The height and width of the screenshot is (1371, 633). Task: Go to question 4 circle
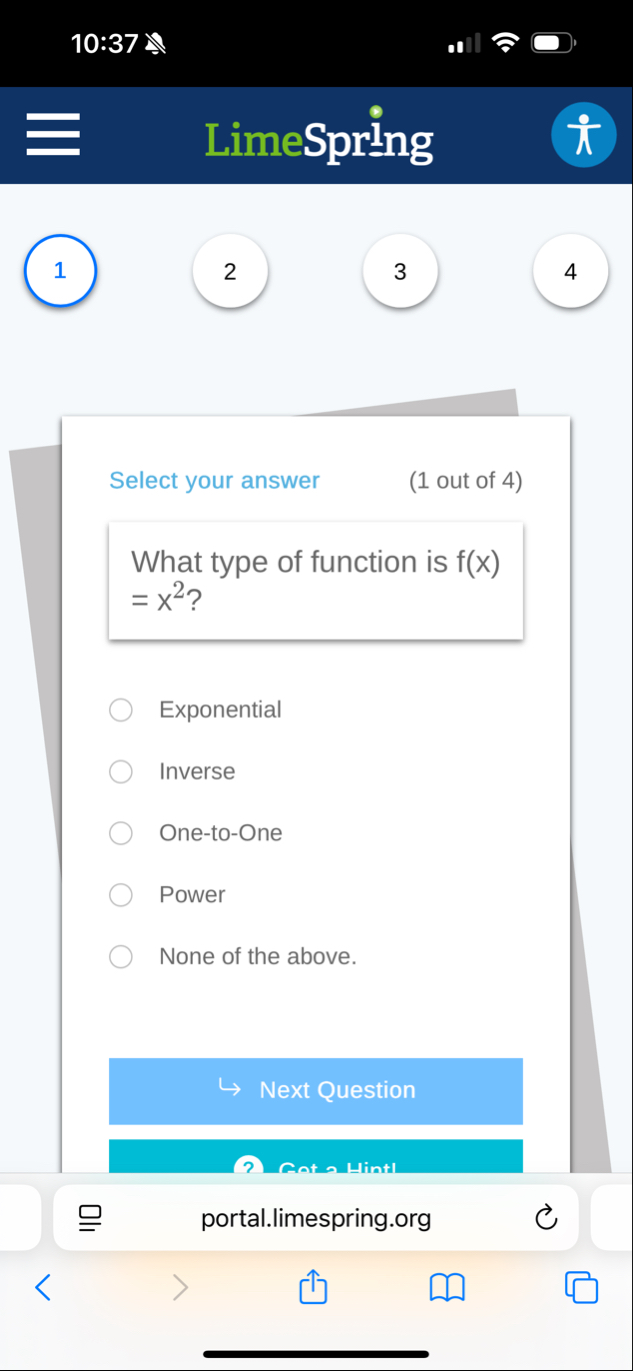570,271
